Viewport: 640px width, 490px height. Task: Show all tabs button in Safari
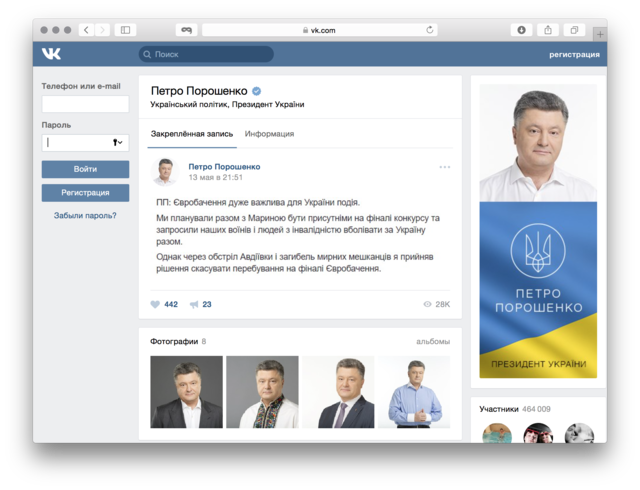pos(574,30)
